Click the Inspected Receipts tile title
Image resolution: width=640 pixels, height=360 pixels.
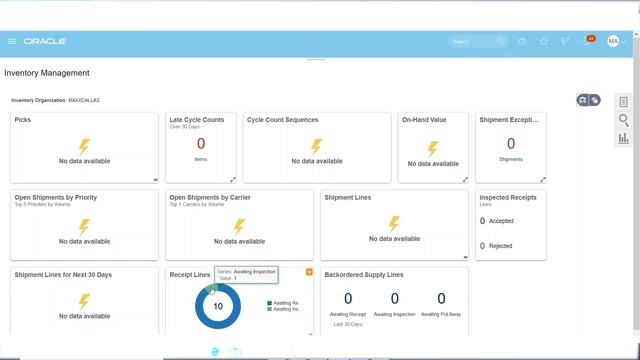click(x=508, y=197)
